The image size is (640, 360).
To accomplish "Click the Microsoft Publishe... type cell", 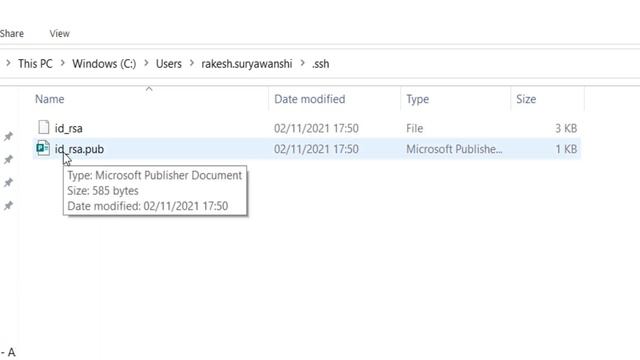I will tap(454, 149).
